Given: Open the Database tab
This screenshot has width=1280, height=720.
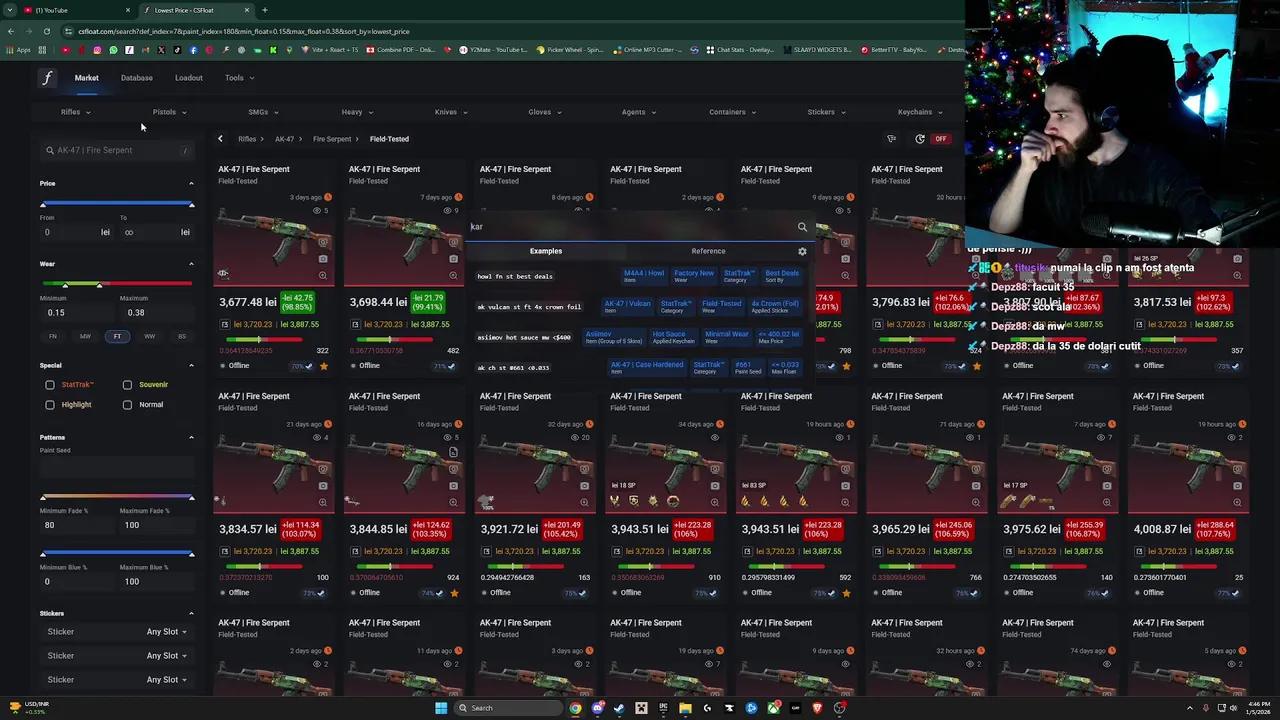Looking at the screenshot, I should pos(137,78).
